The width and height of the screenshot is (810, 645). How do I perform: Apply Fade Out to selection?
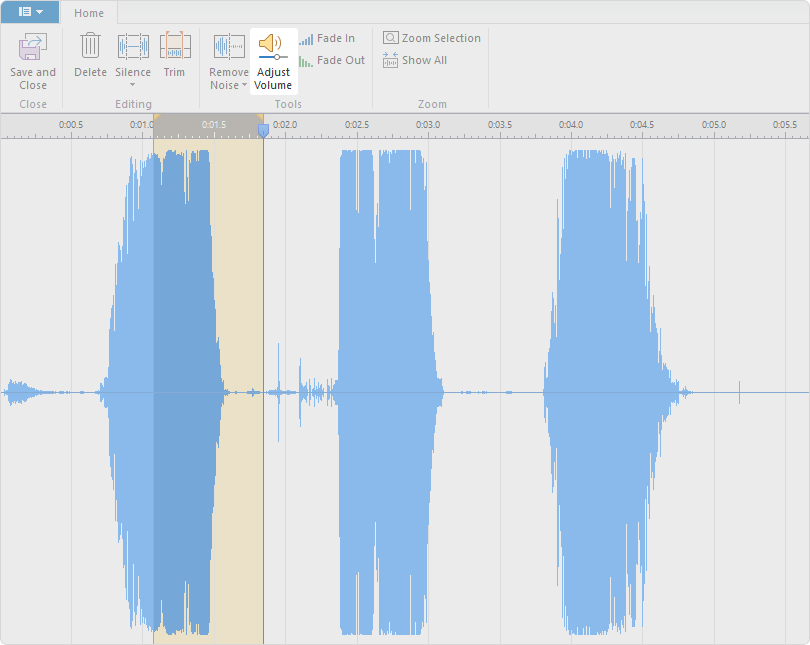(x=332, y=61)
